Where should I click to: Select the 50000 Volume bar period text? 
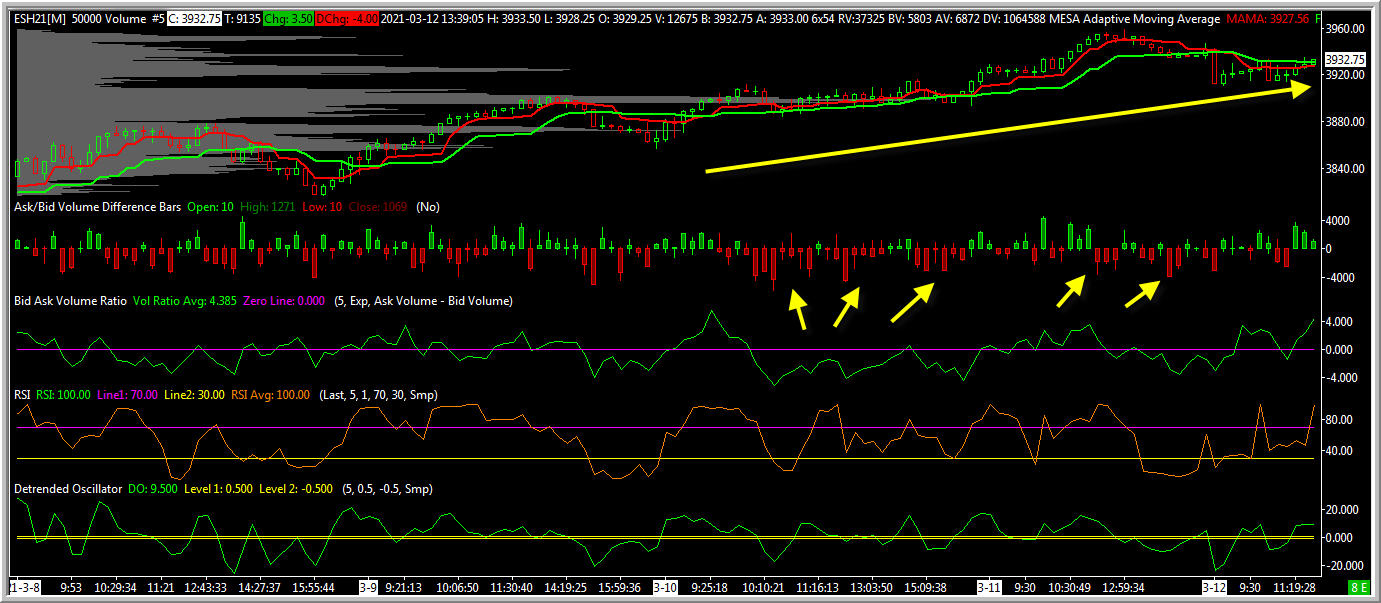108,19
